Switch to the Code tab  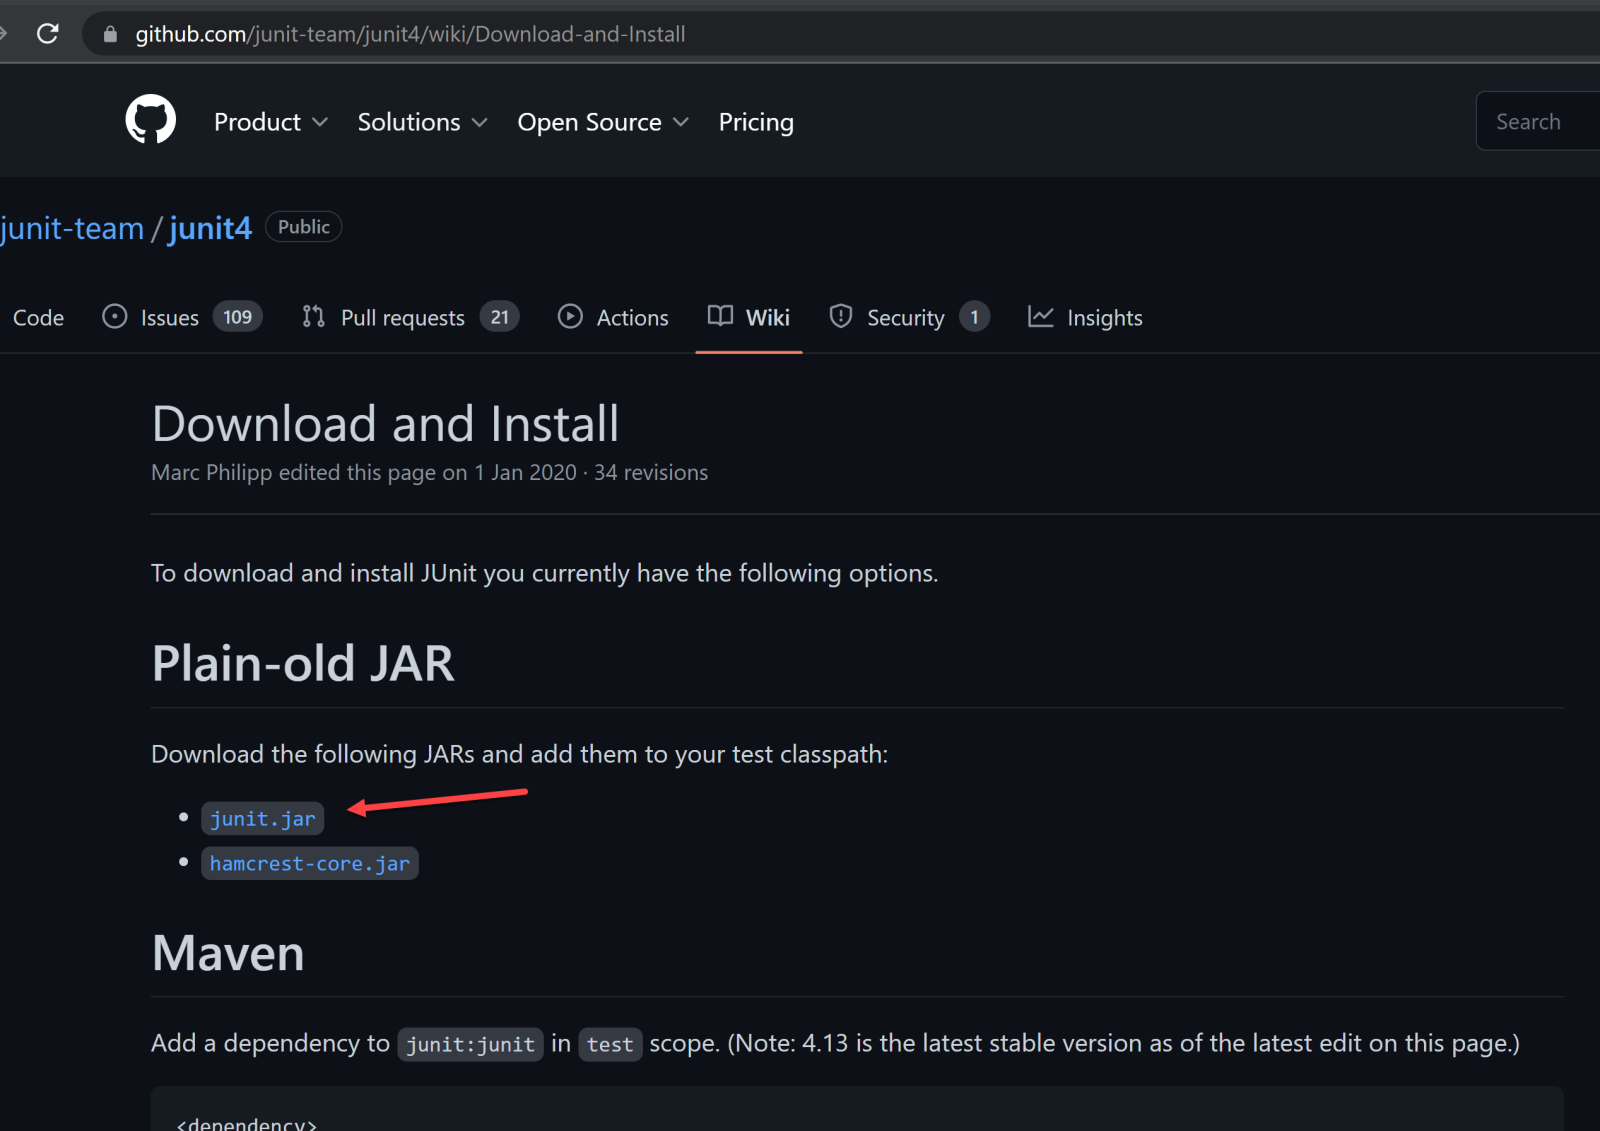coord(38,317)
